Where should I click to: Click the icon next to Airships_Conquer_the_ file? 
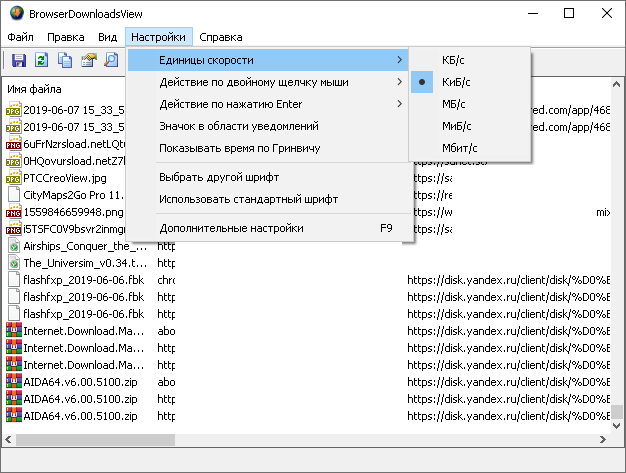pyautogui.click(x=14, y=246)
